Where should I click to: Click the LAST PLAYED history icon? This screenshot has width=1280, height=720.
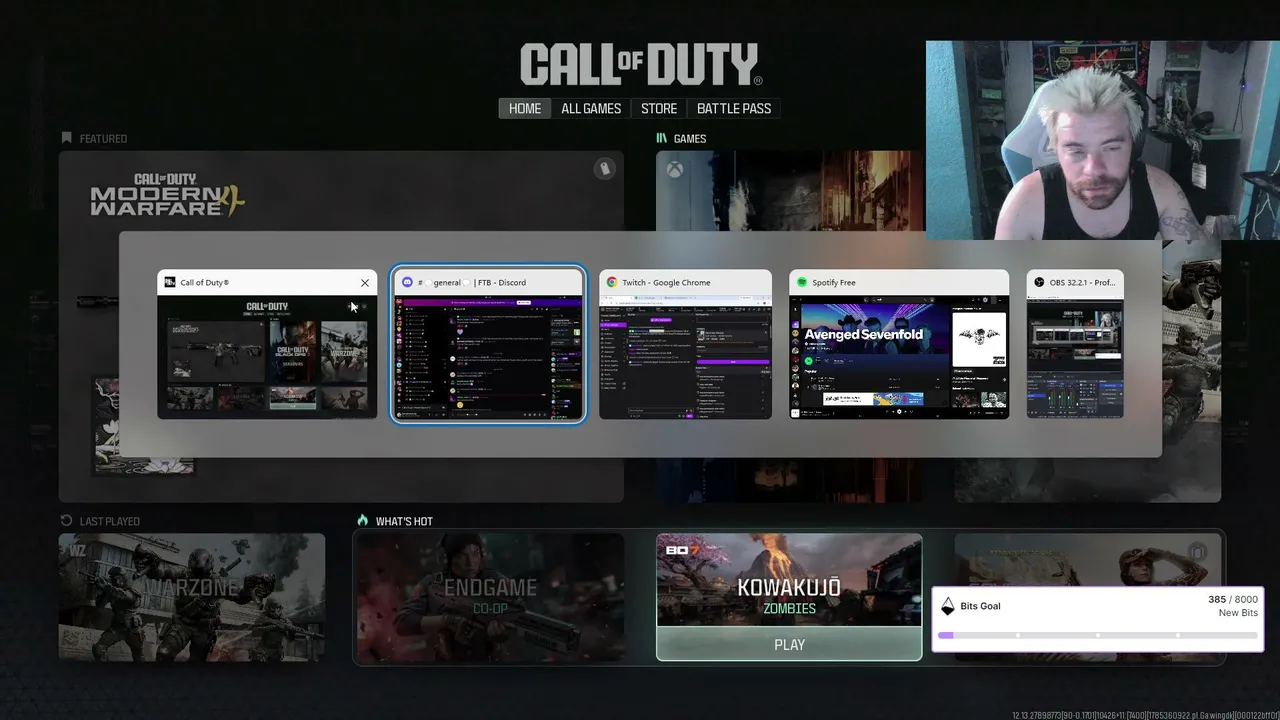[67, 521]
